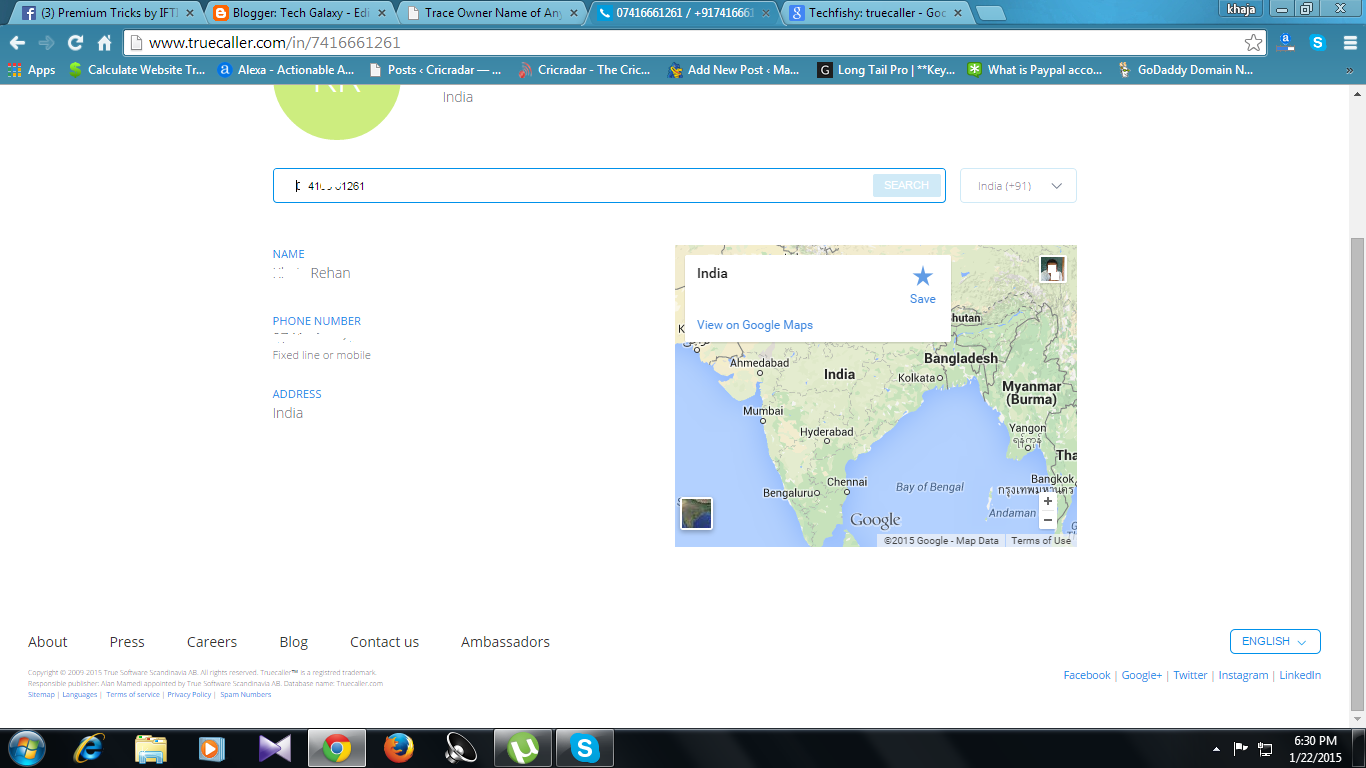Image resolution: width=1366 pixels, height=768 pixels.
Task: Open the Apps bookmarks shortcut
Action: click(x=32, y=70)
